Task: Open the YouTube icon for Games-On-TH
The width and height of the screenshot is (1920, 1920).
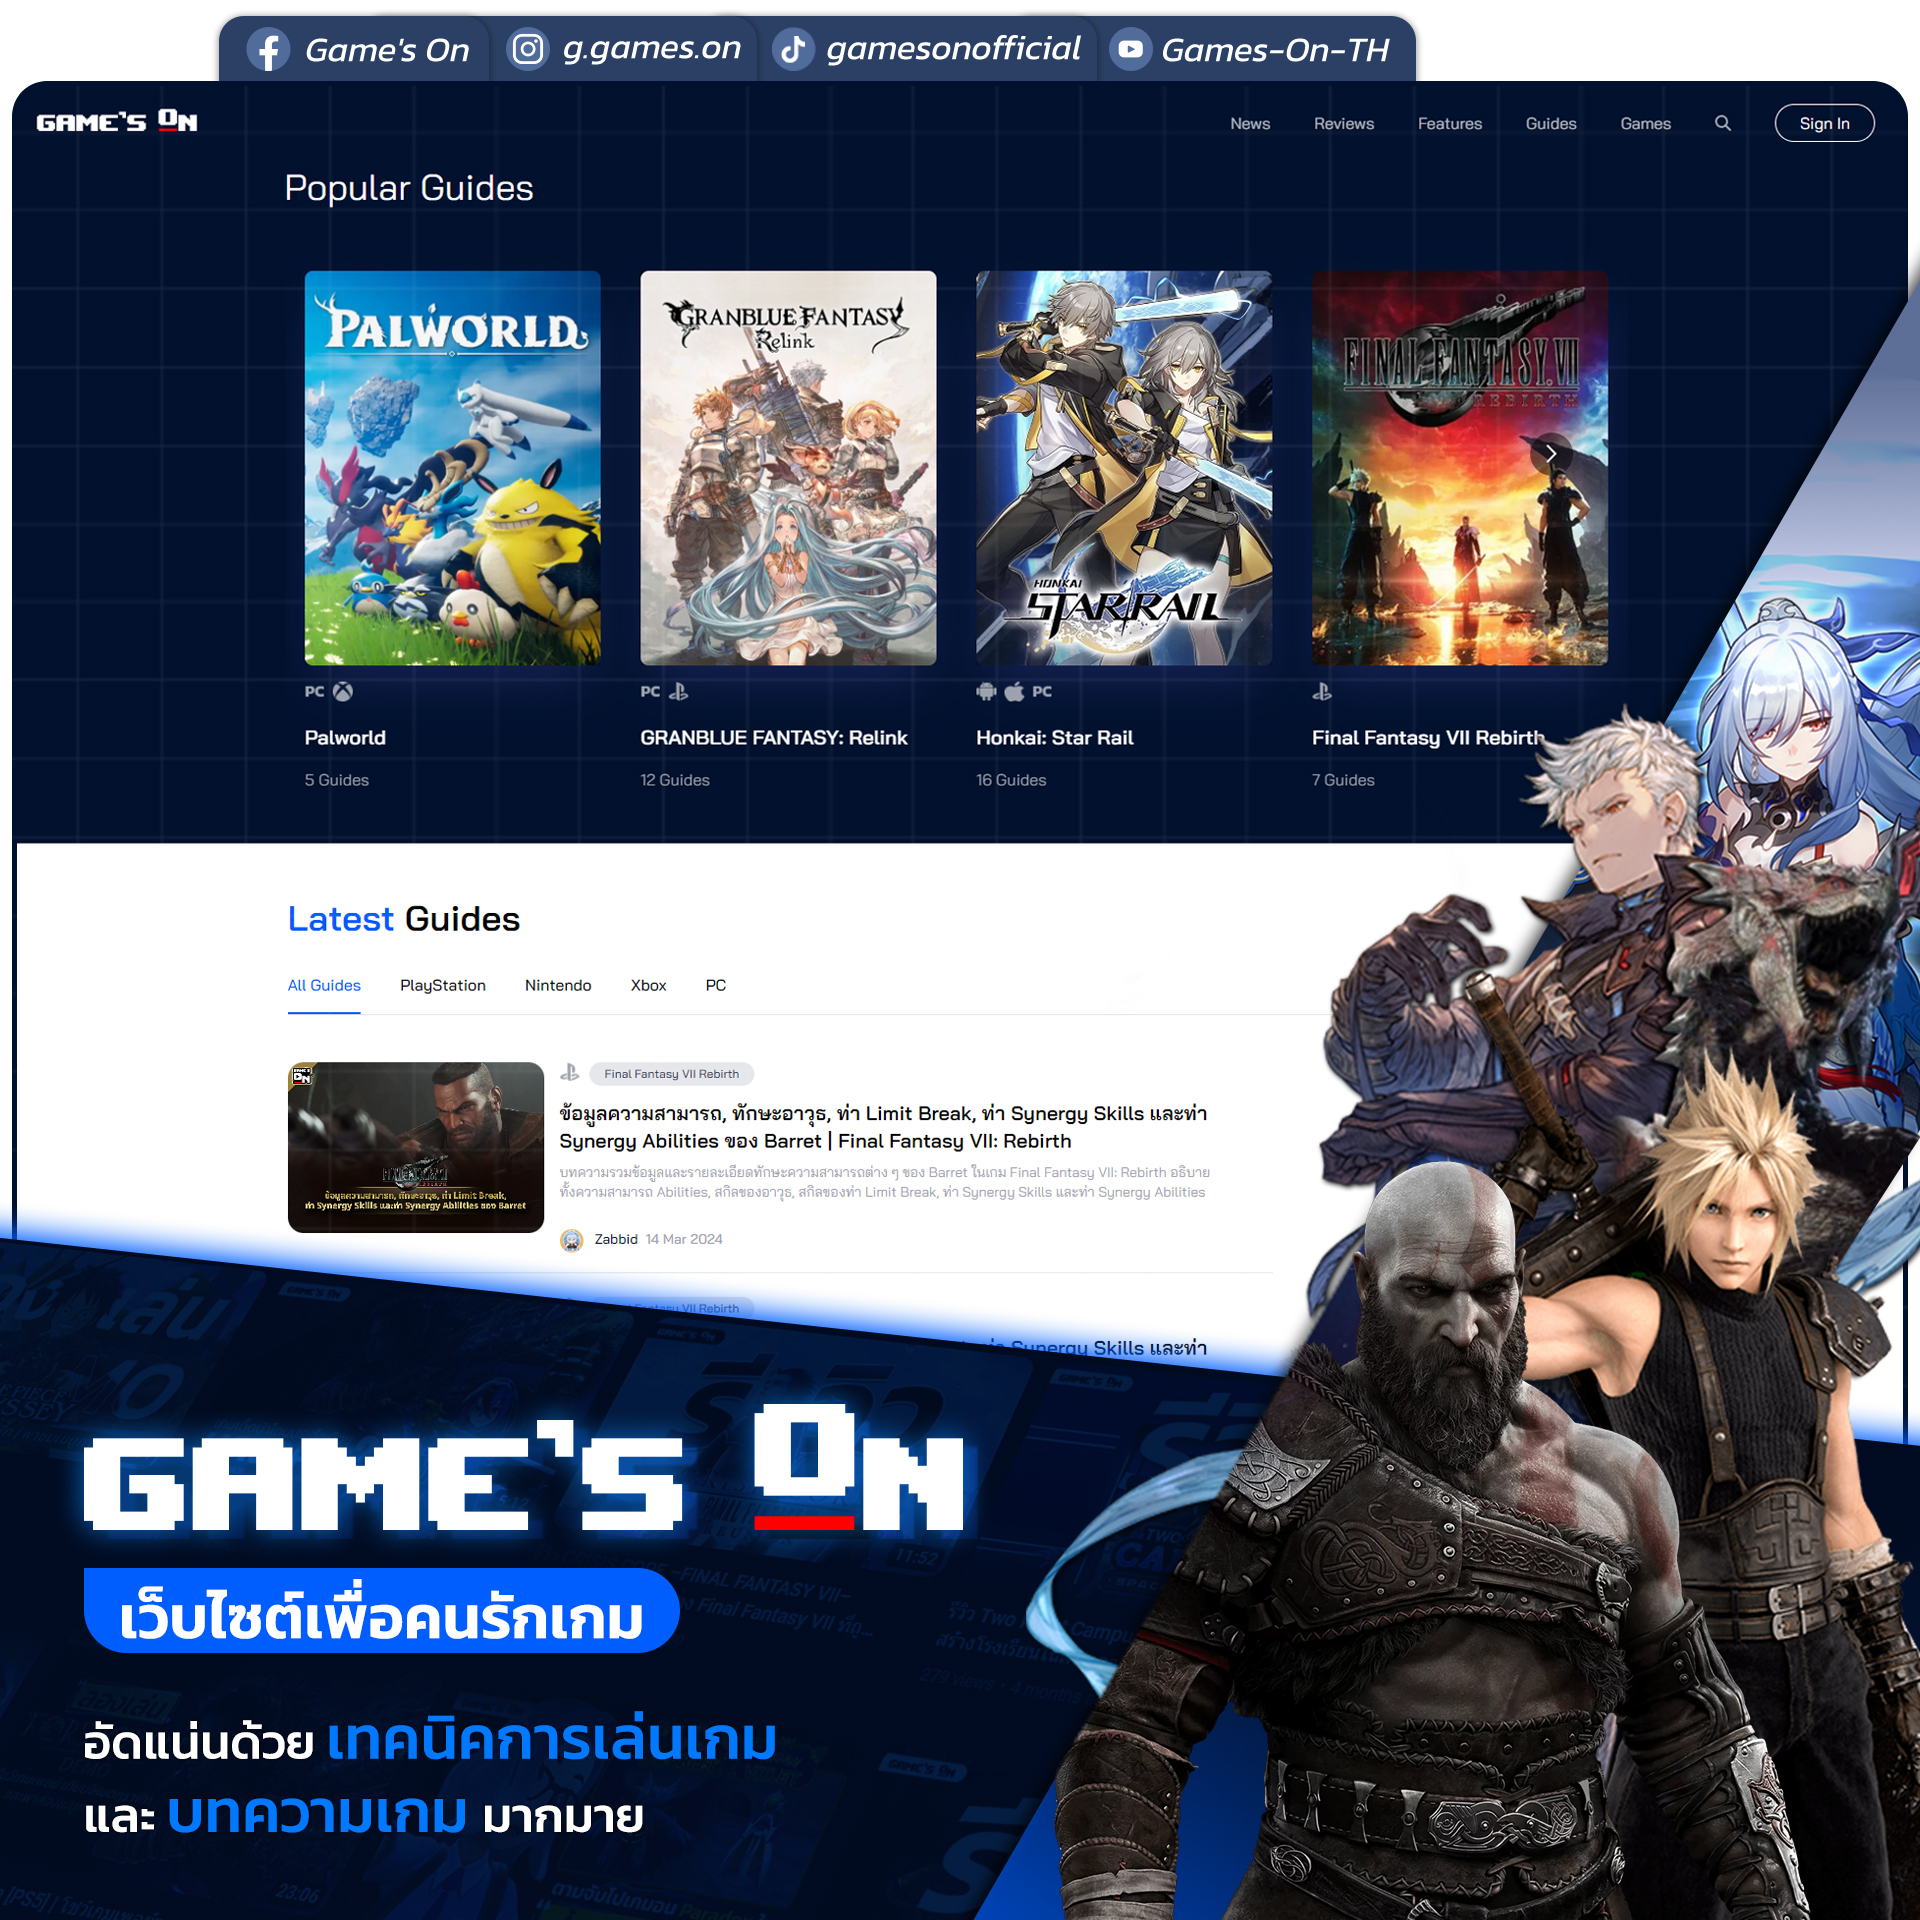Action: [1130, 49]
